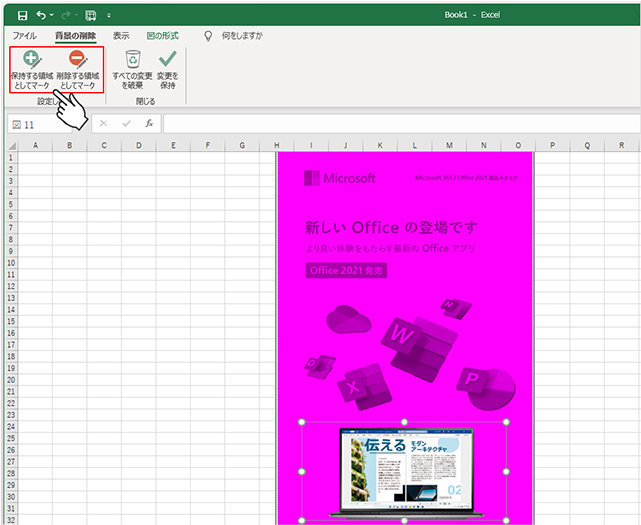The height and width of the screenshot is (525, 641).
Task: Click the right-middle handle of selection box
Action: pyautogui.click(x=507, y=471)
